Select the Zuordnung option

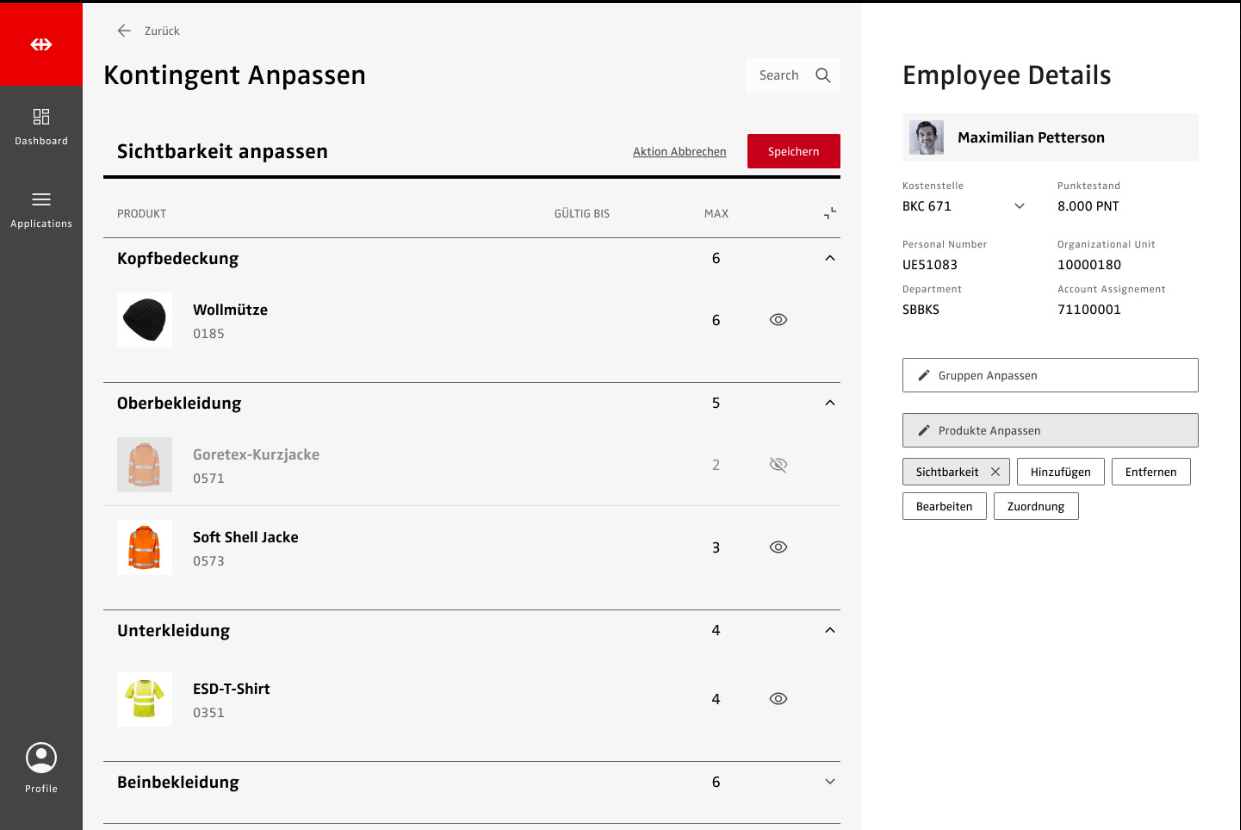pyautogui.click(x=1035, y=507)
